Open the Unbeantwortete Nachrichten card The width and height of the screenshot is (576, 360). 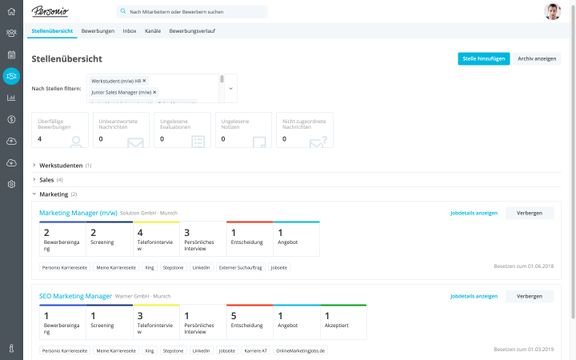point(121,130)
